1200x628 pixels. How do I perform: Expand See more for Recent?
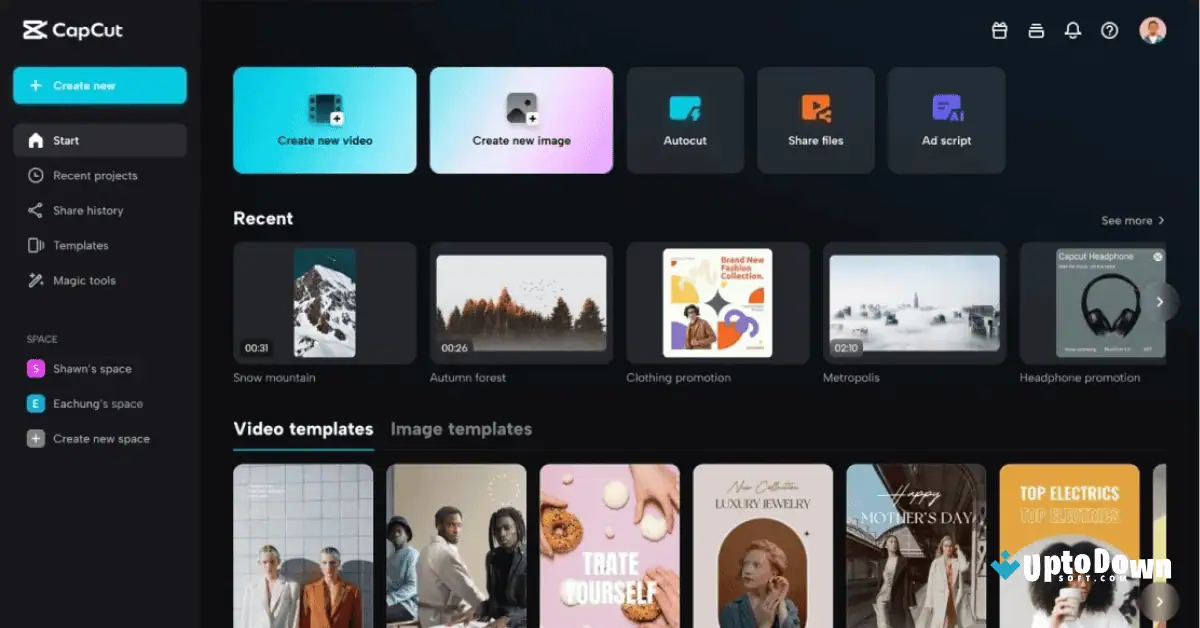point(1133,220)
